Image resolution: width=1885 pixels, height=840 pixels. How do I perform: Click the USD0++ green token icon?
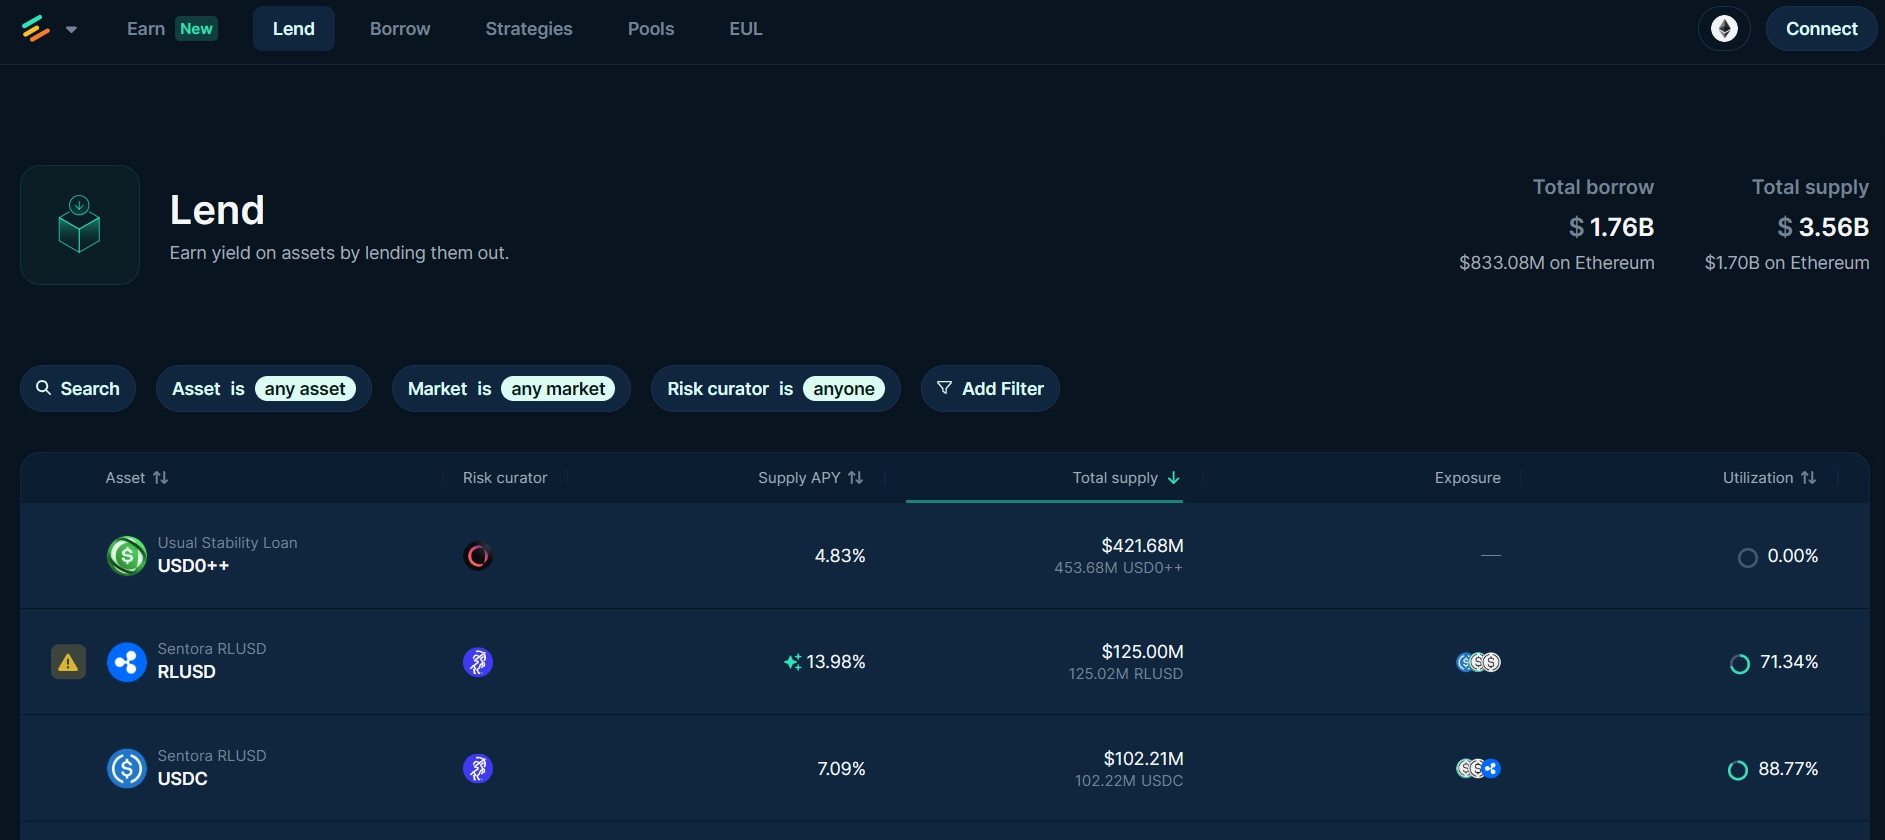click(x=127, y=556)
